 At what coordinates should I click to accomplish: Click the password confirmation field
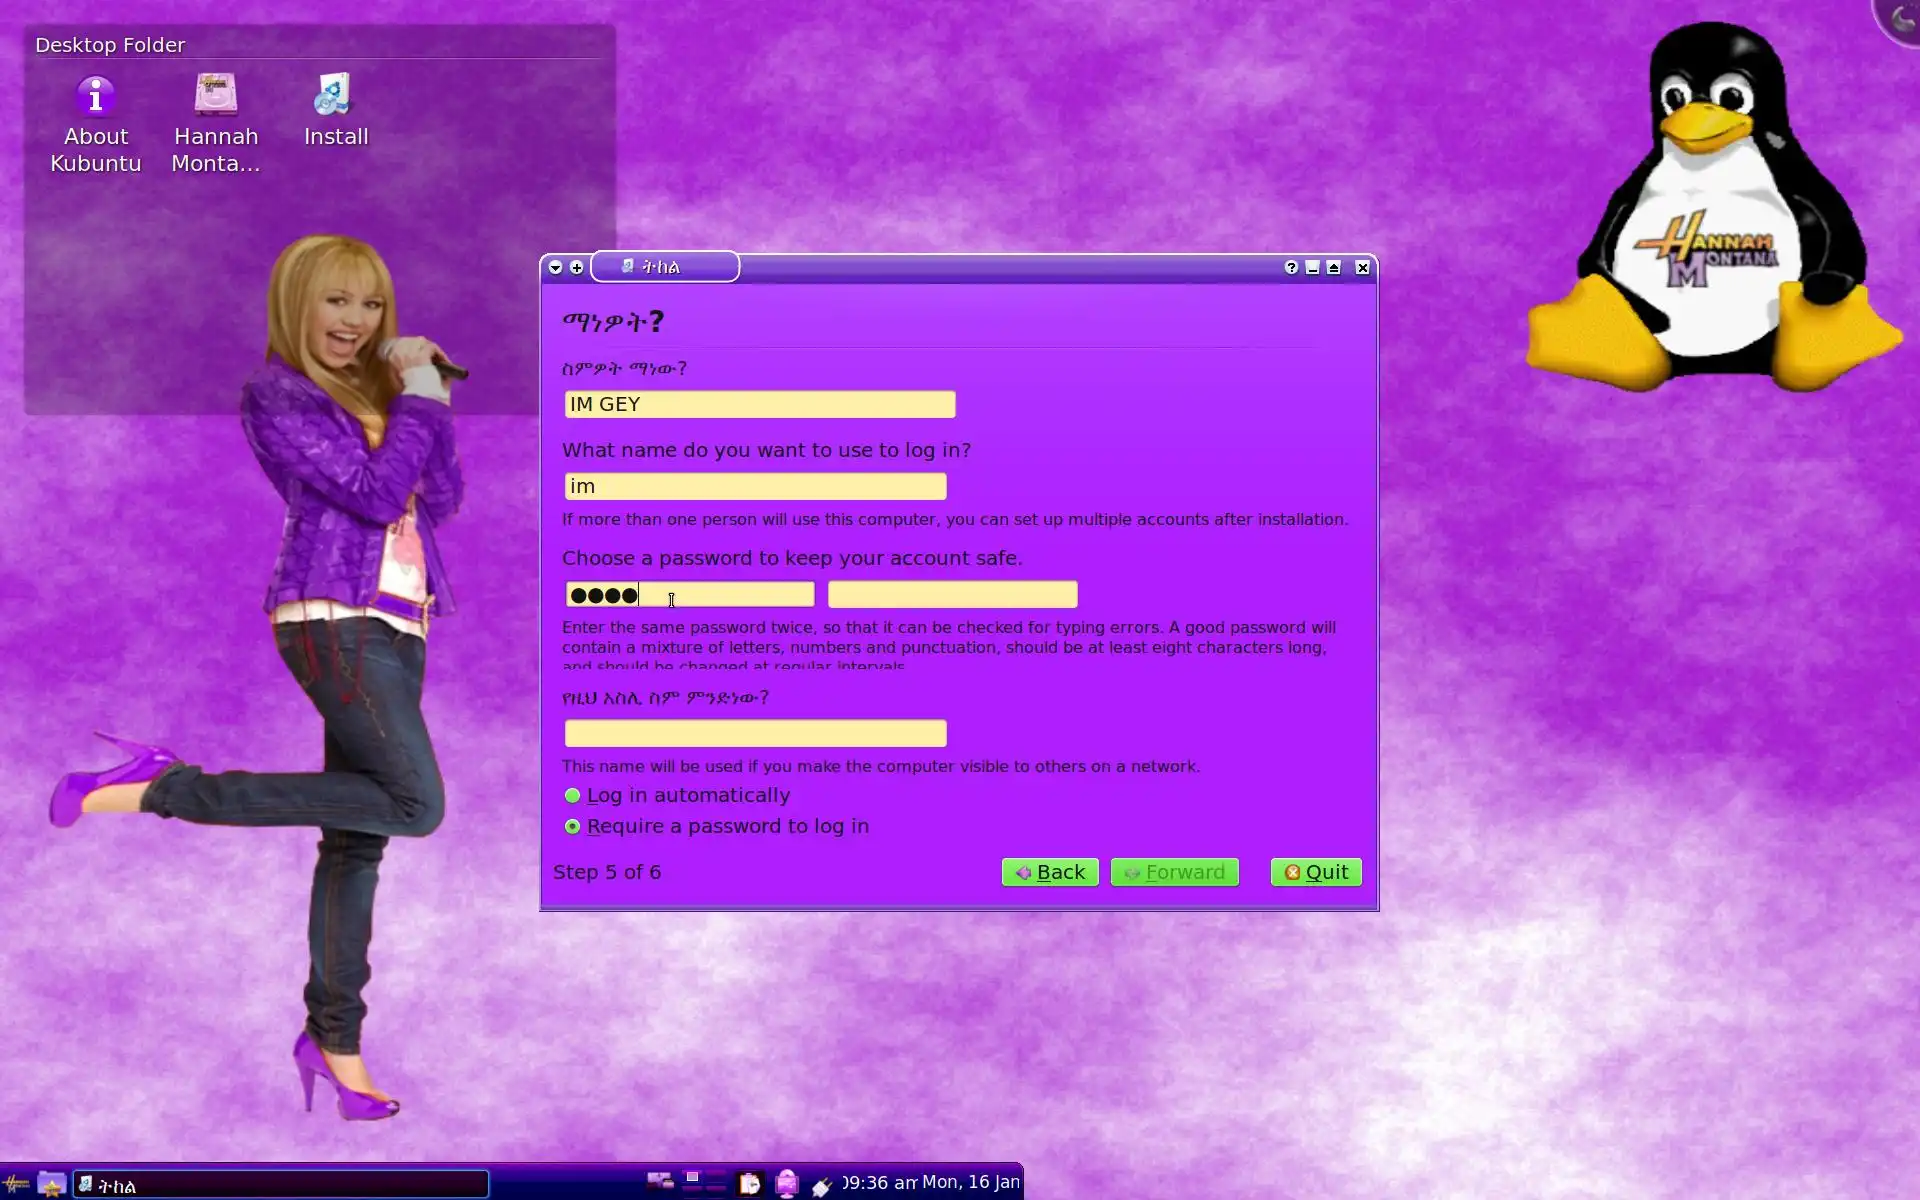[x=952, y=595]
